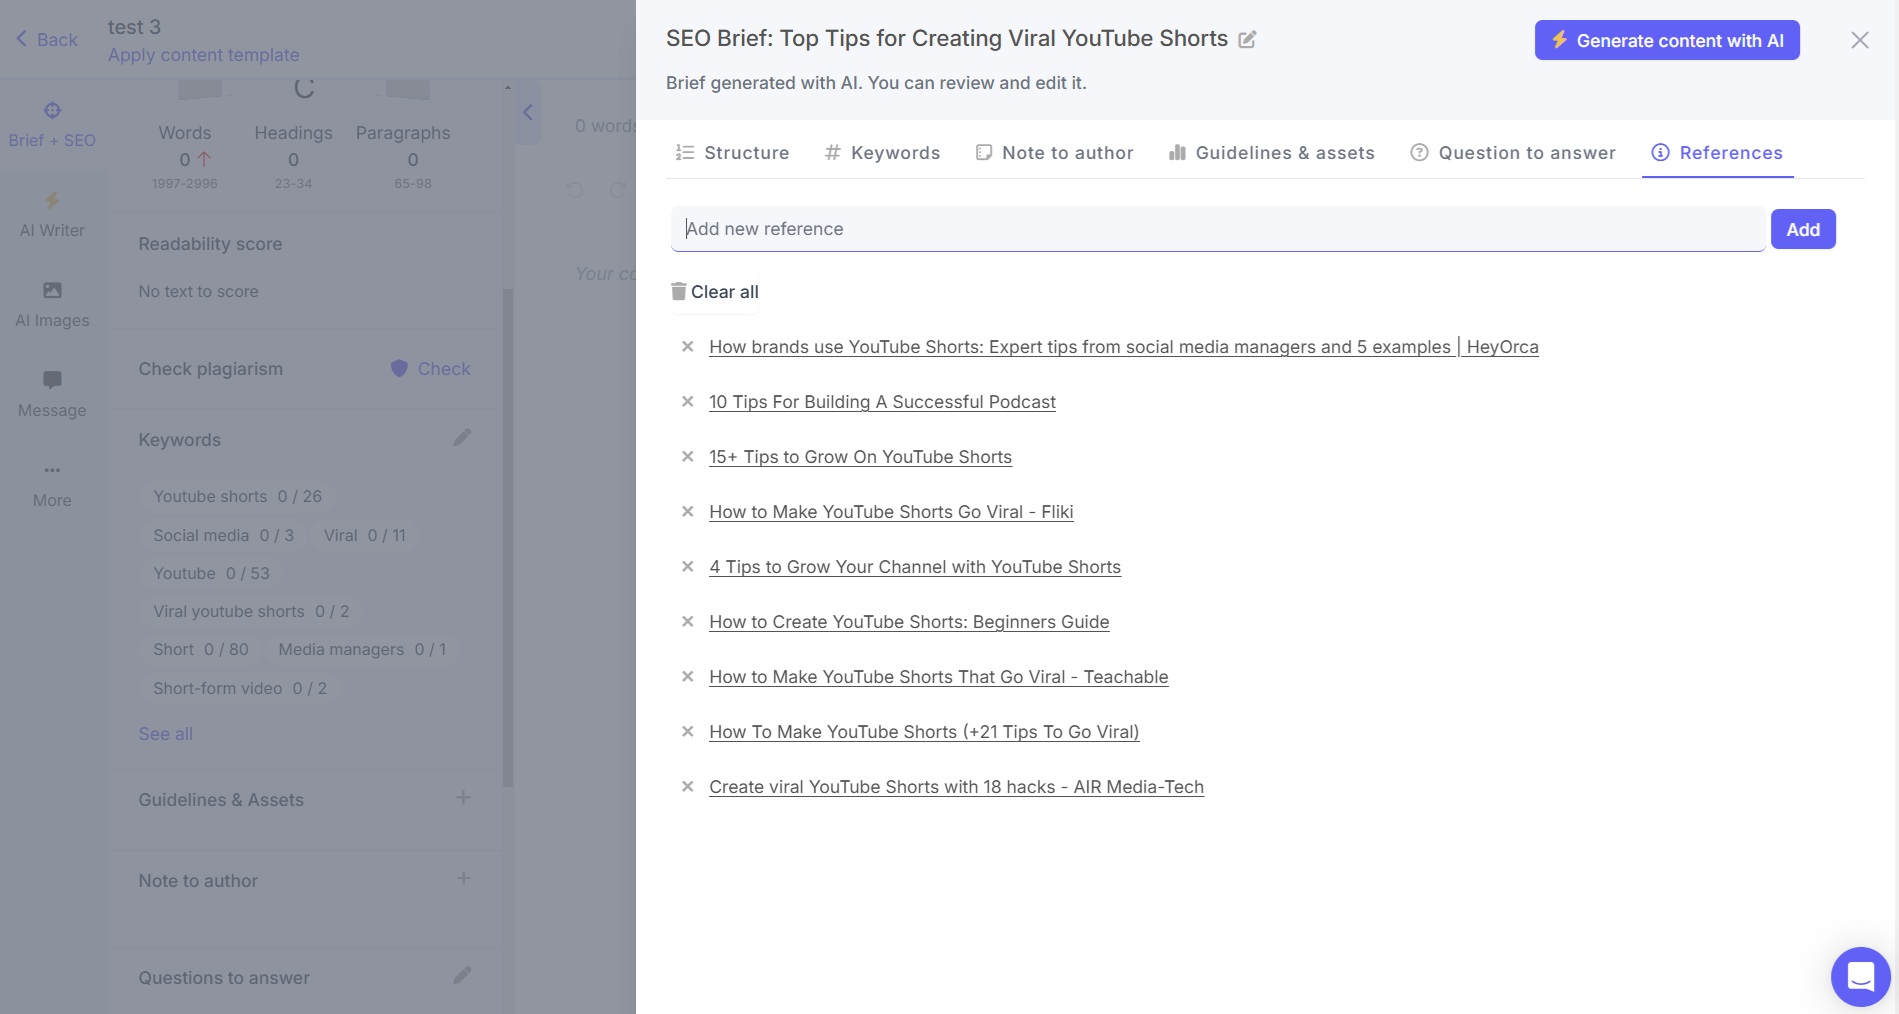Delete the Fliki reference
The width and height of the screenshot is (1899, 1014).
(688, 512)
